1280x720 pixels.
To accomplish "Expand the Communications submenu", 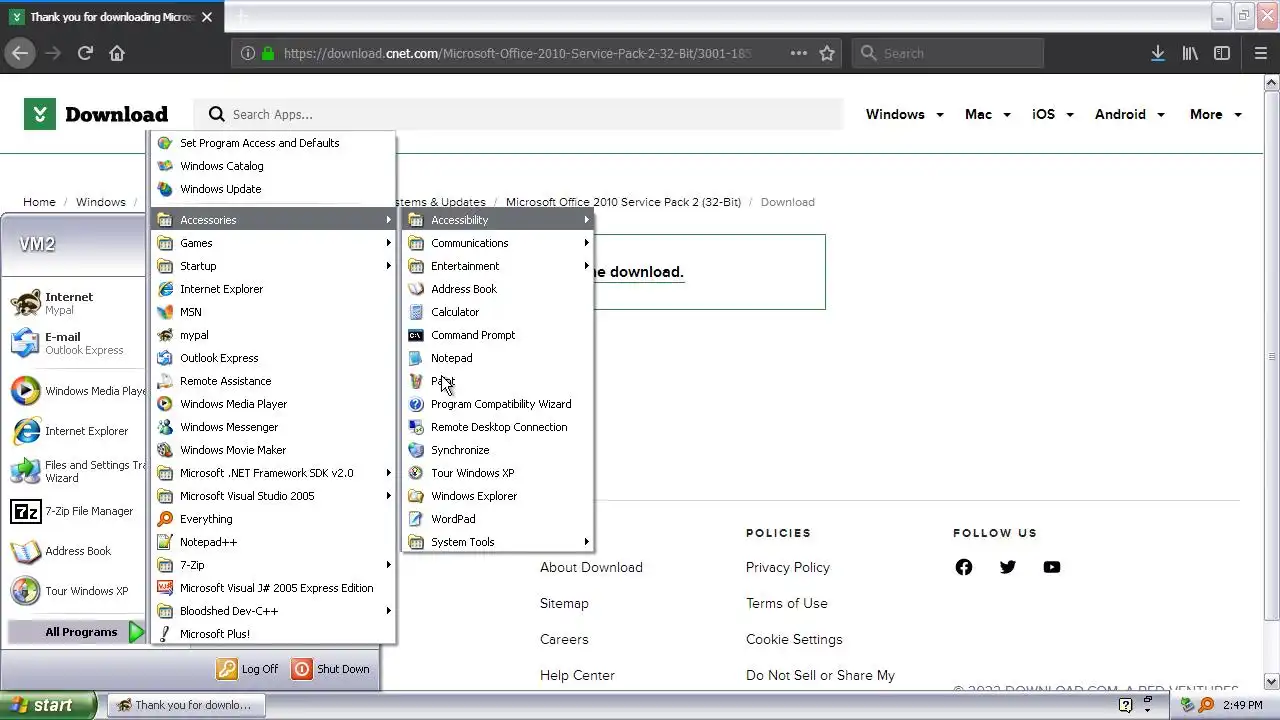I will click(x=497, y=243).
